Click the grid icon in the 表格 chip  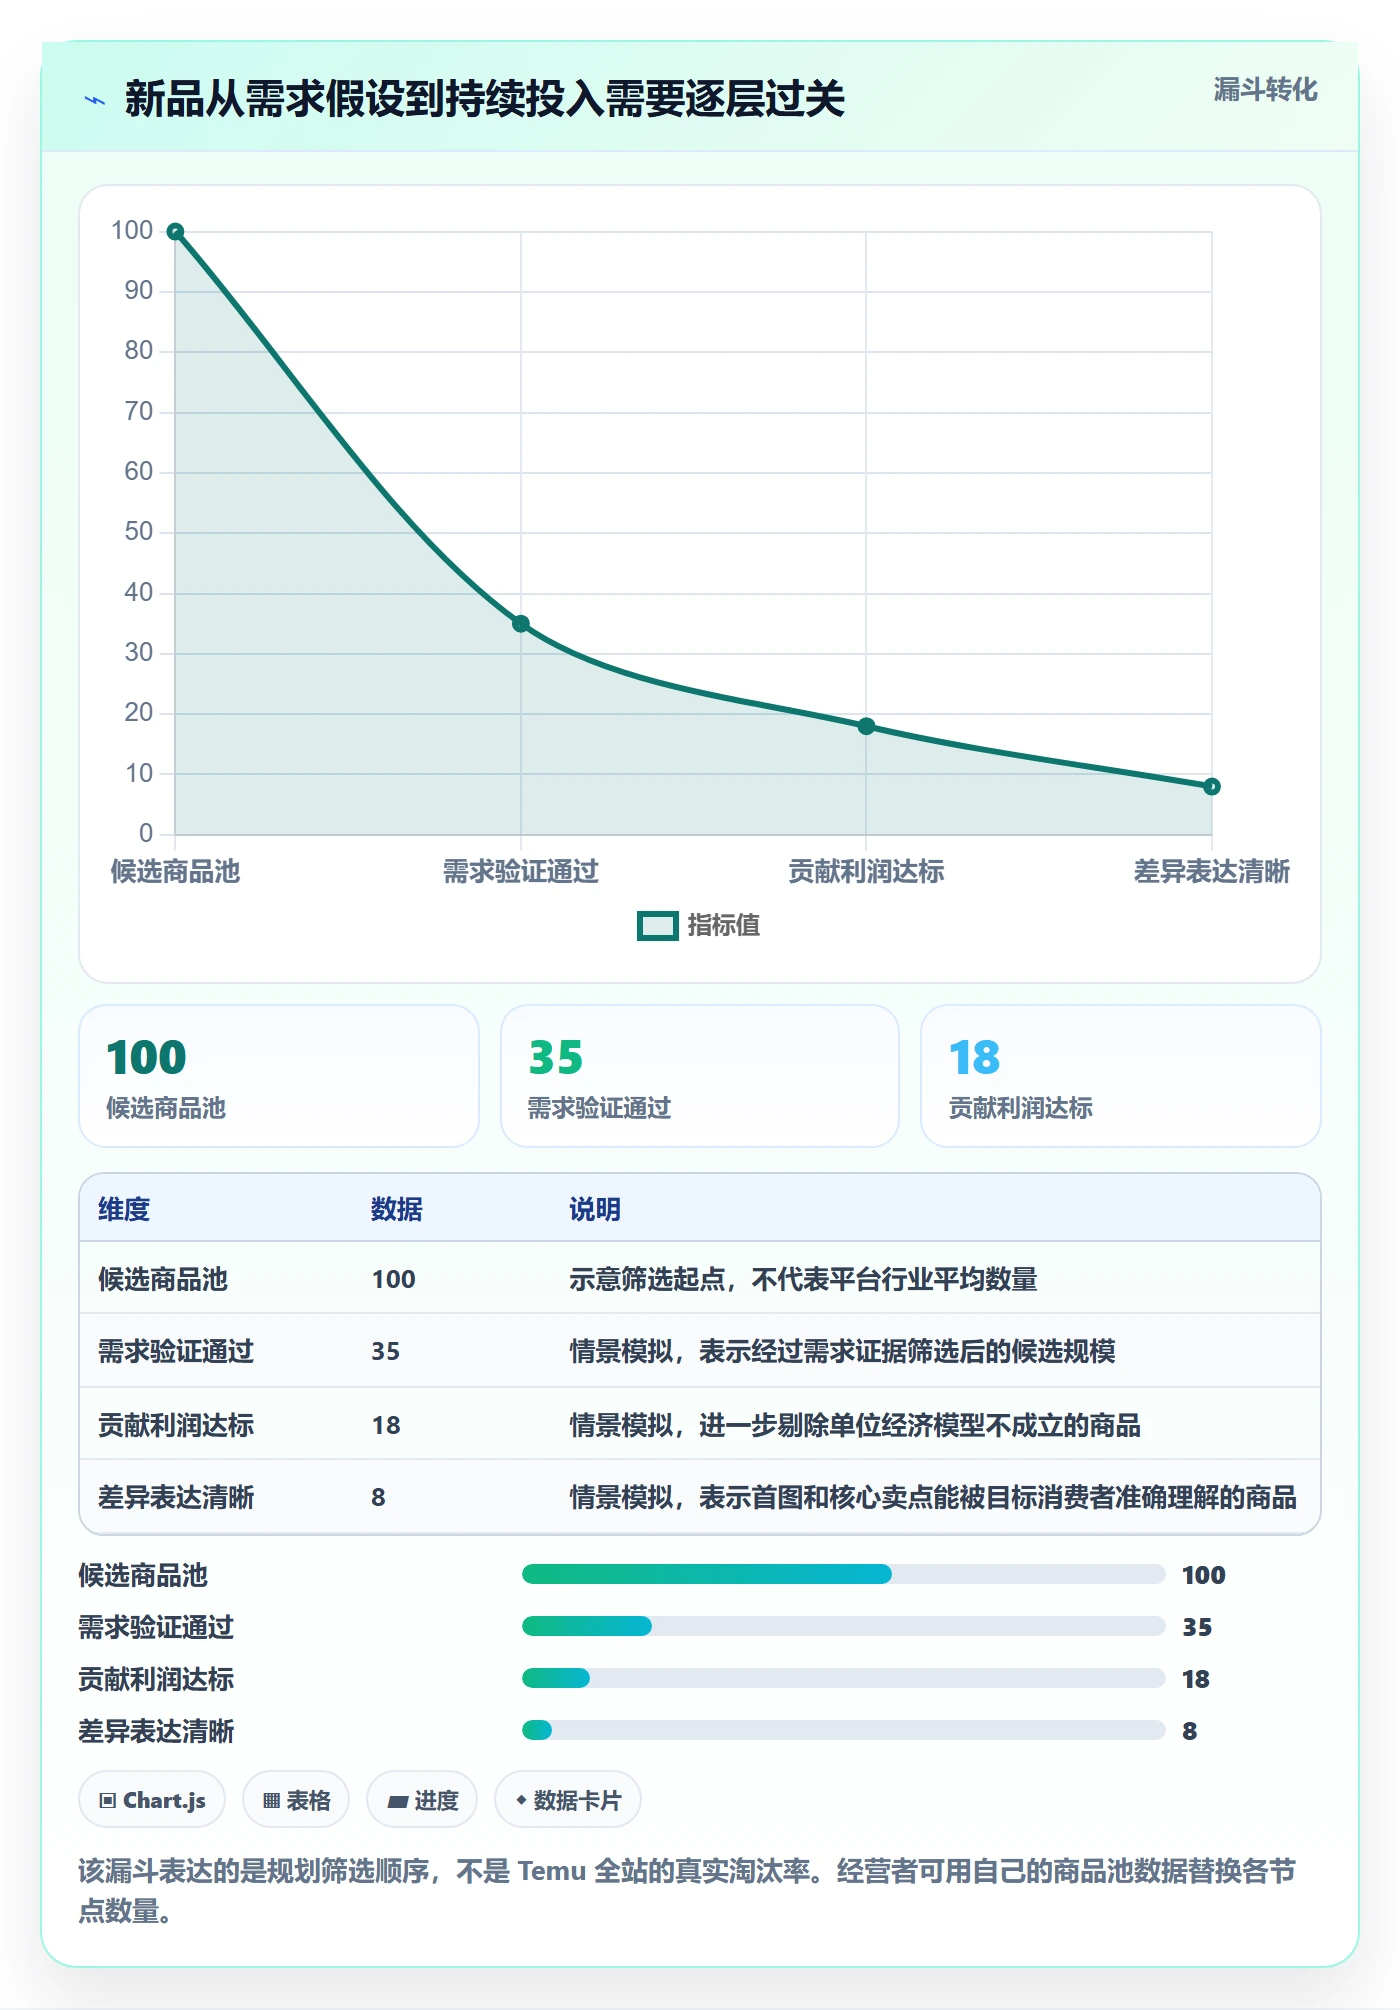pyautogui.click(x=271, y=1801)
